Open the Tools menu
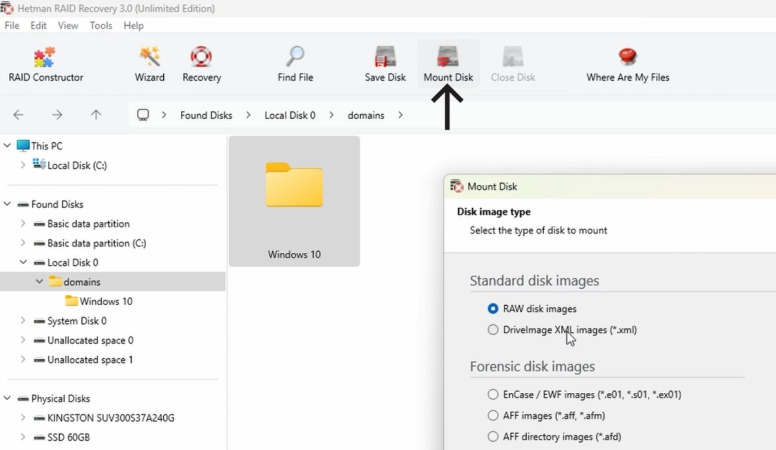 coord(101,26)
